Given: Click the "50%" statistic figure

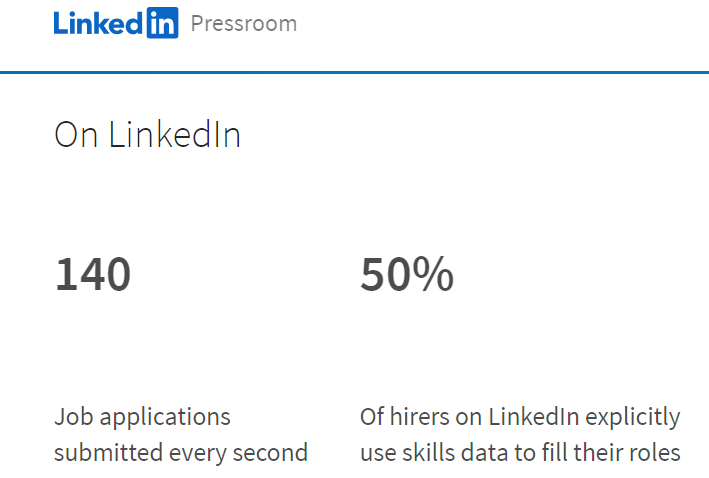Looking at the screenshot, I should click(407, 274).
